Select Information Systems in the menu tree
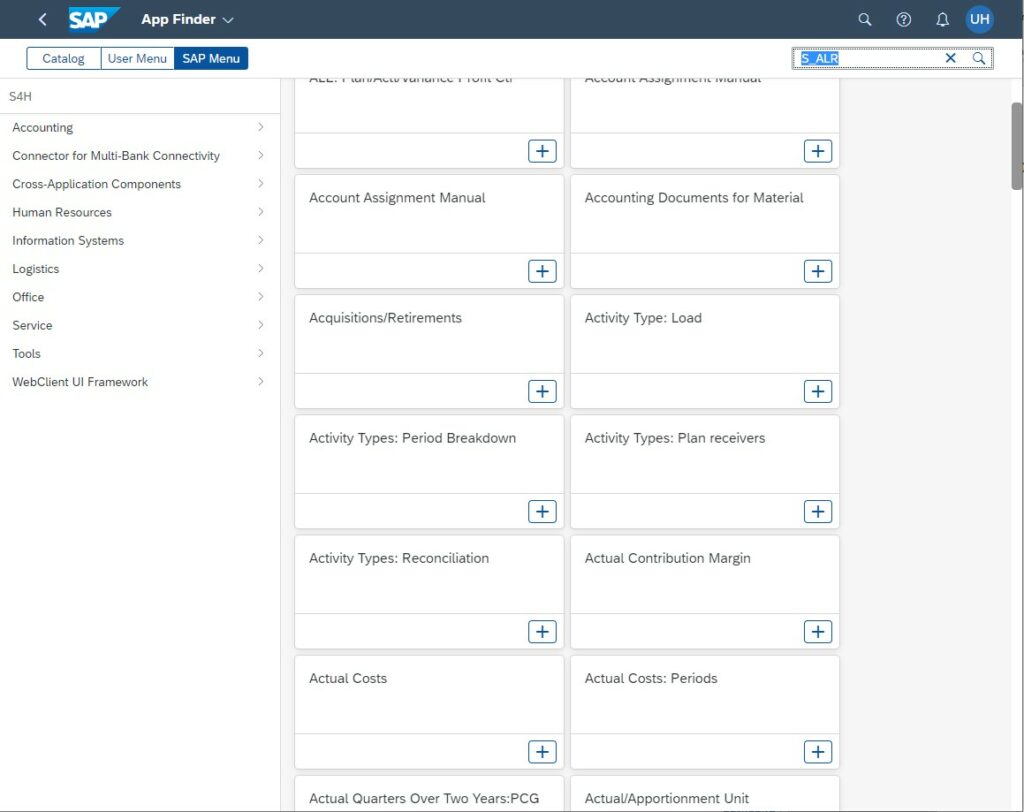The image size is (1024, 812). (68, 241)
